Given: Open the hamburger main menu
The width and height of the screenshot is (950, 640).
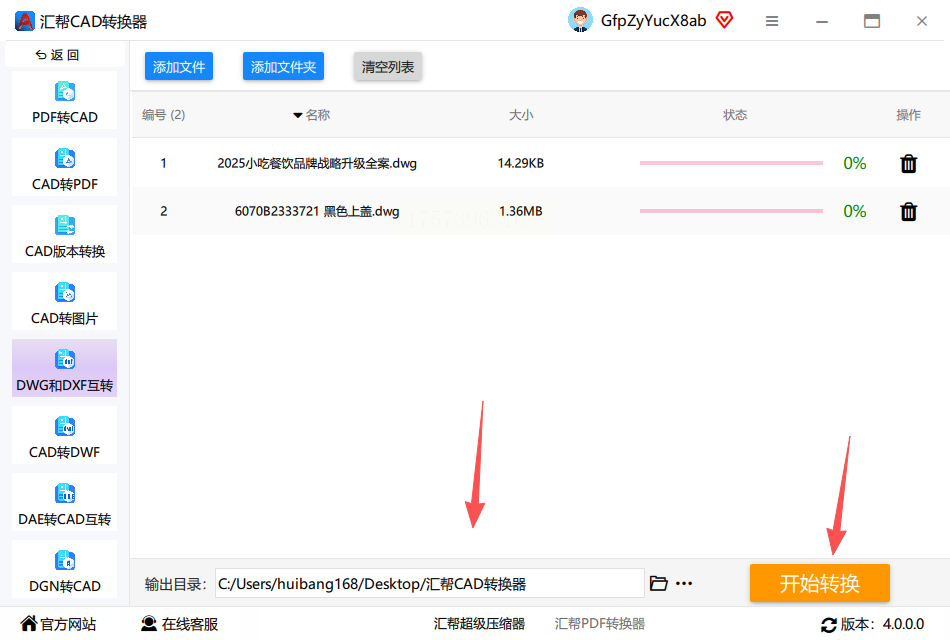Looking at the screenshot, I should (x=772, y=21).
